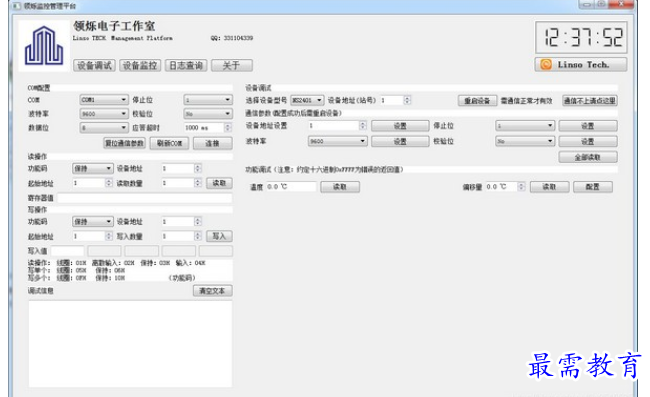650x397 pixels.
Task: Click the 应答超时 1000 ms field
Action: [204, 128]
